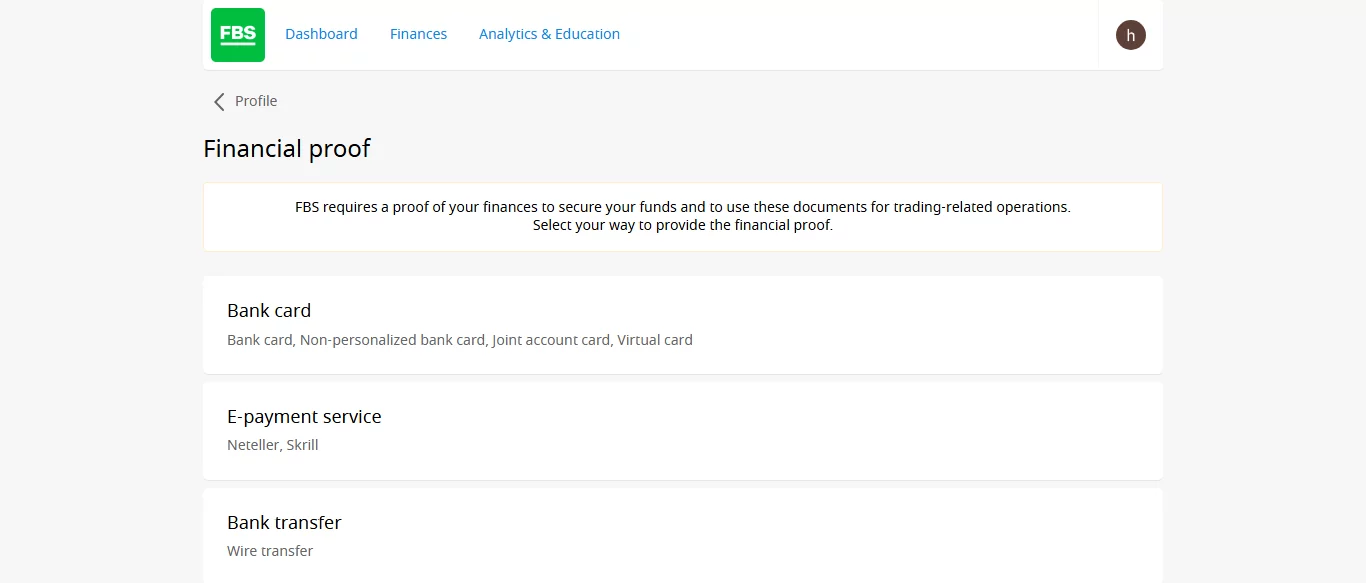Open the Finances menu item

tap(418, 34)
